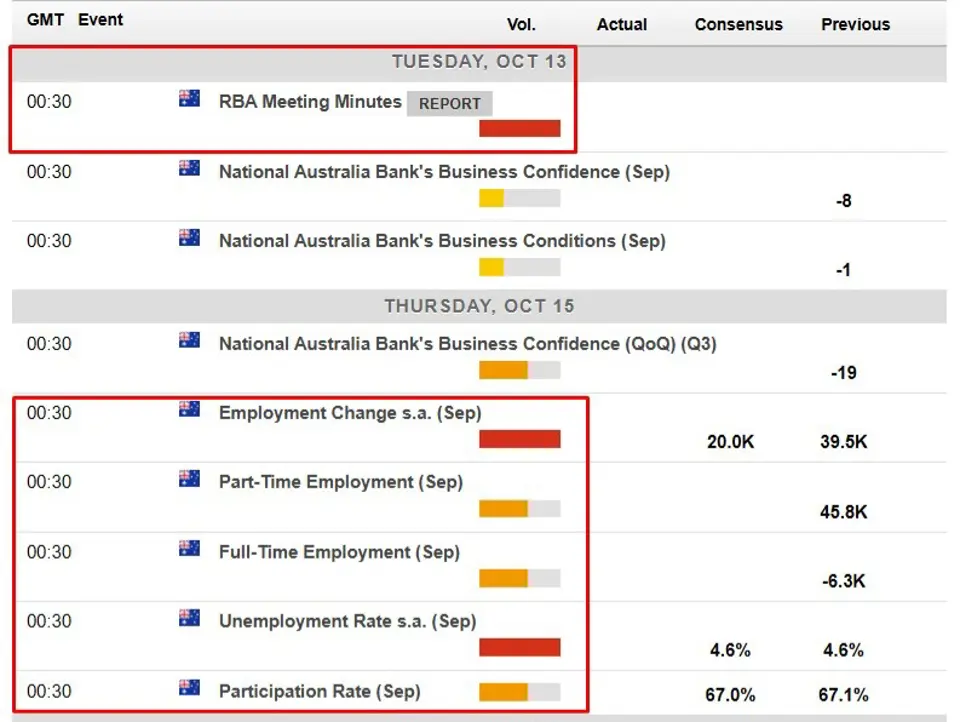The image size is (960, 722).
Task: Click previous value 4.6% for Unemployment Rate
Action: tap(844, 650)
